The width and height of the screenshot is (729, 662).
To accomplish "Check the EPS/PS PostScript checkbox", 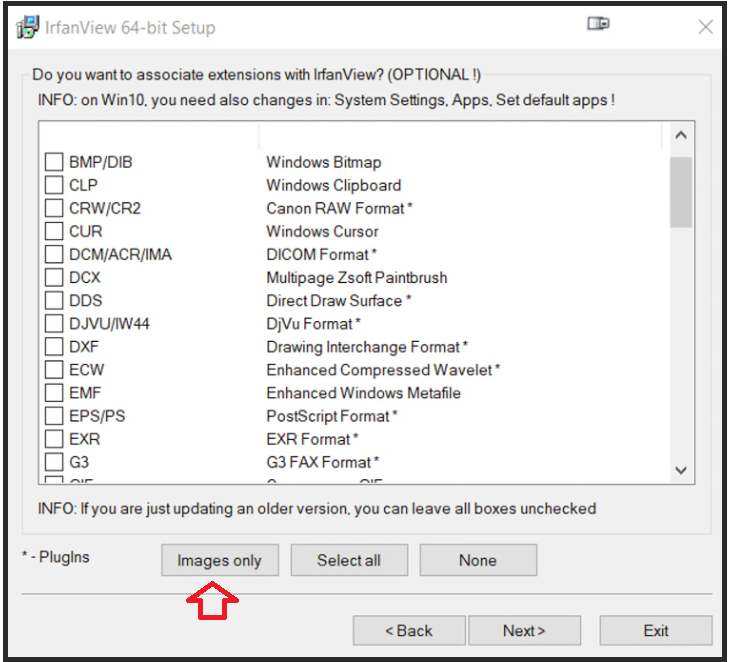I will coord(54,416).
